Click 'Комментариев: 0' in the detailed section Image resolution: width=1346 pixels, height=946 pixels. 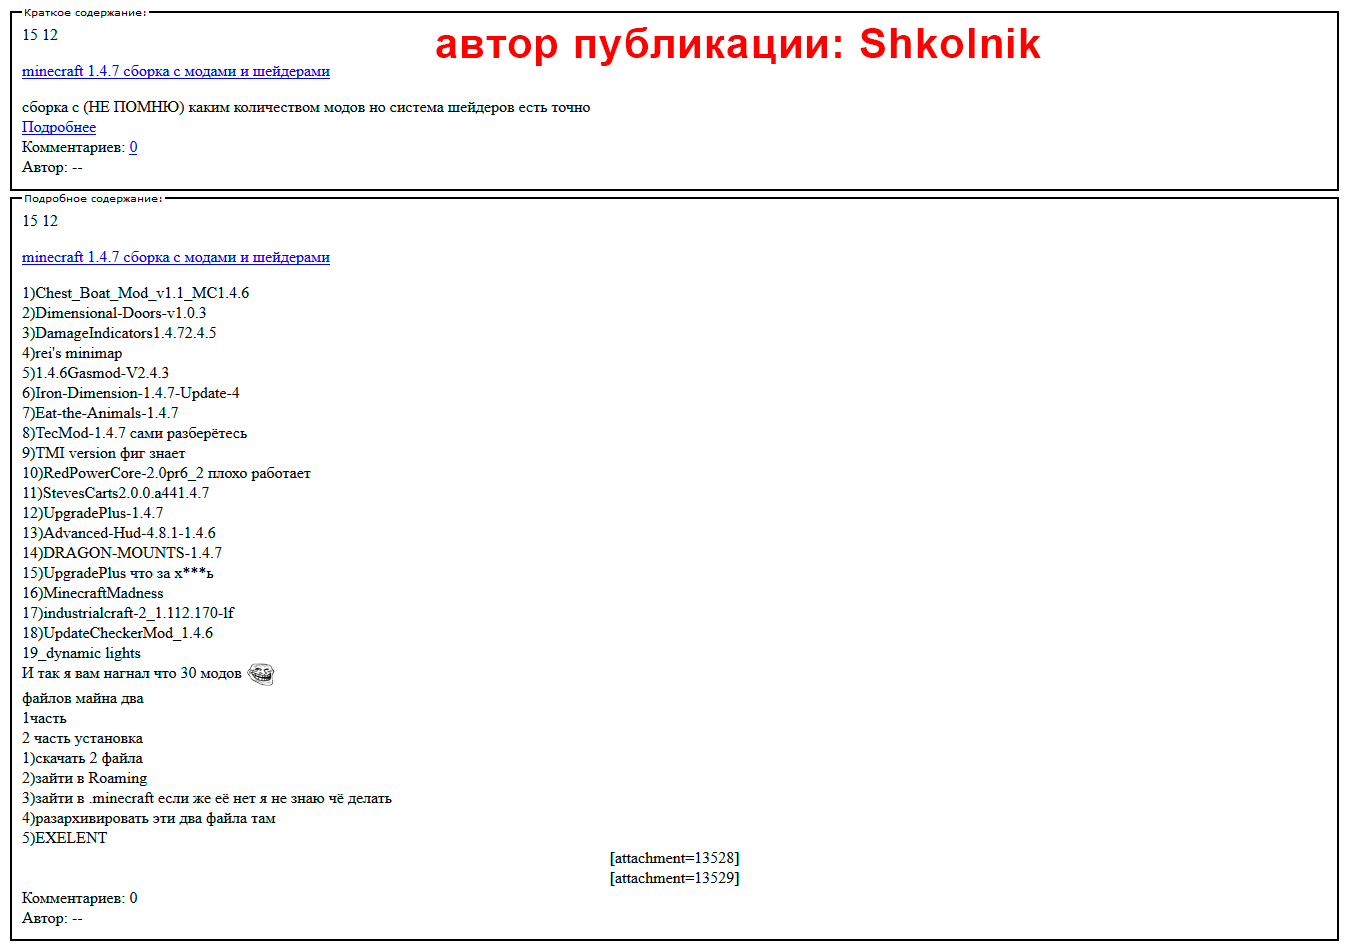[79, 898]
